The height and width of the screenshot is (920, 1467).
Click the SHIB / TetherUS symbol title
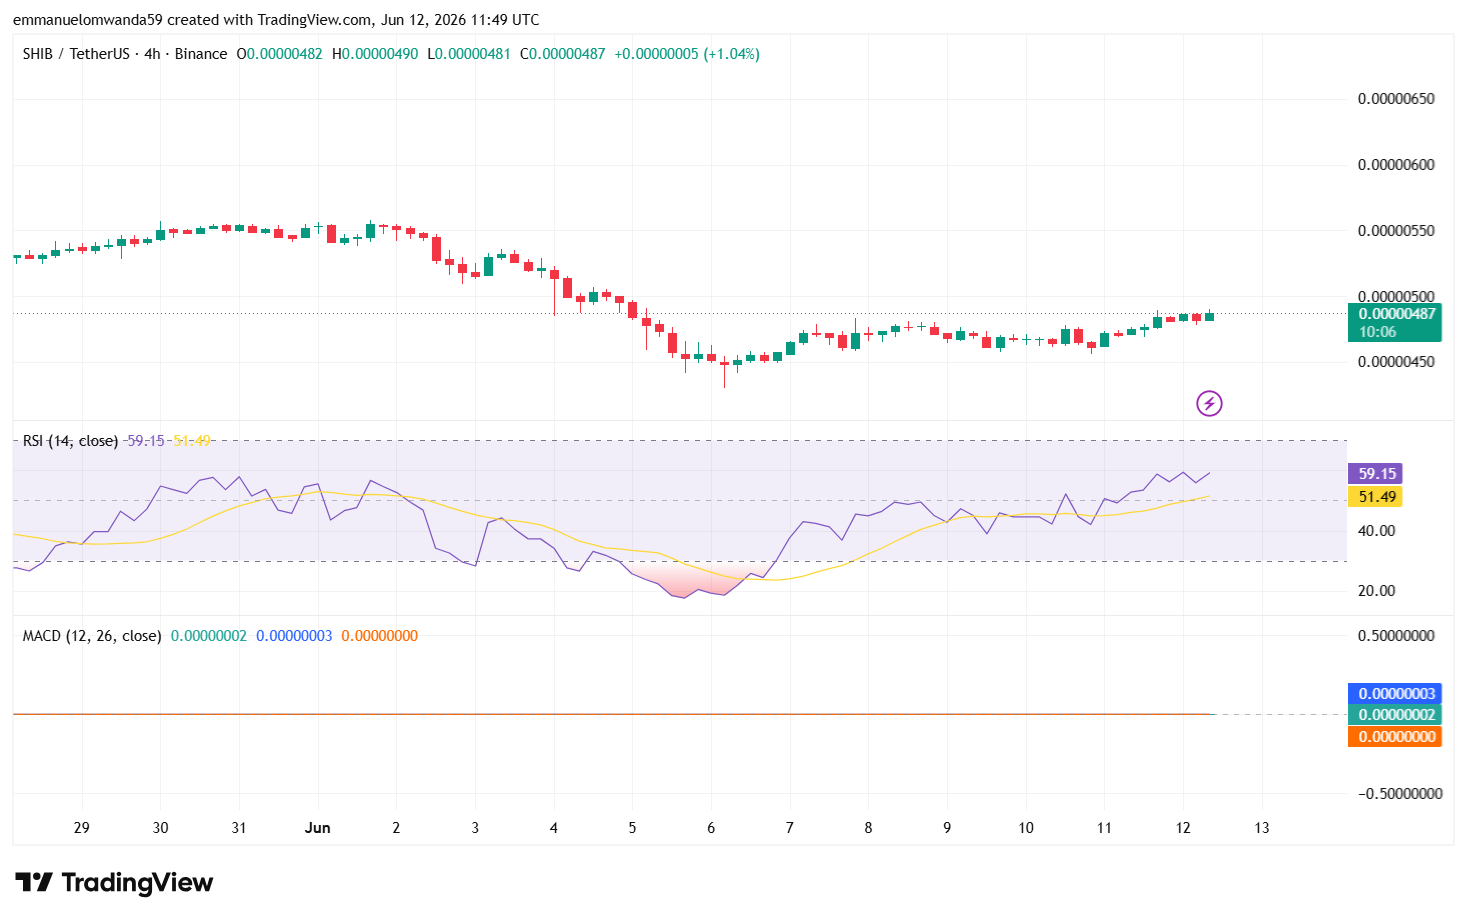pyautogui.click(x=76, y=54)
